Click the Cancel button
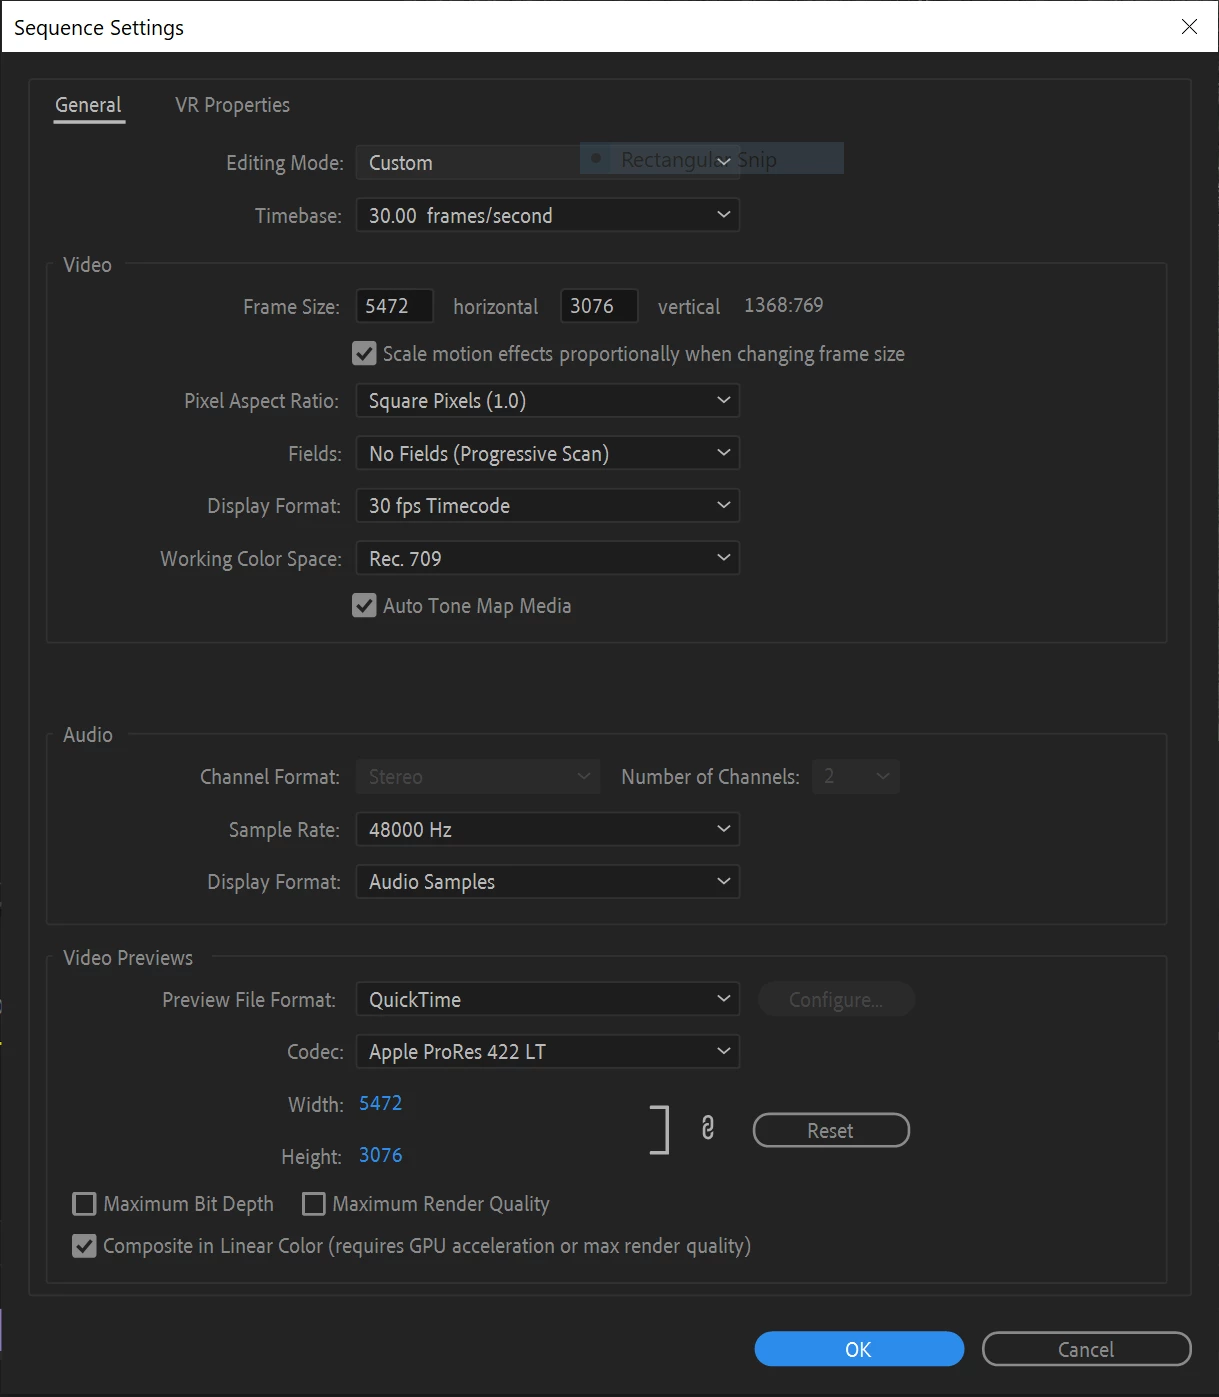 (x=1086, y=1349)
